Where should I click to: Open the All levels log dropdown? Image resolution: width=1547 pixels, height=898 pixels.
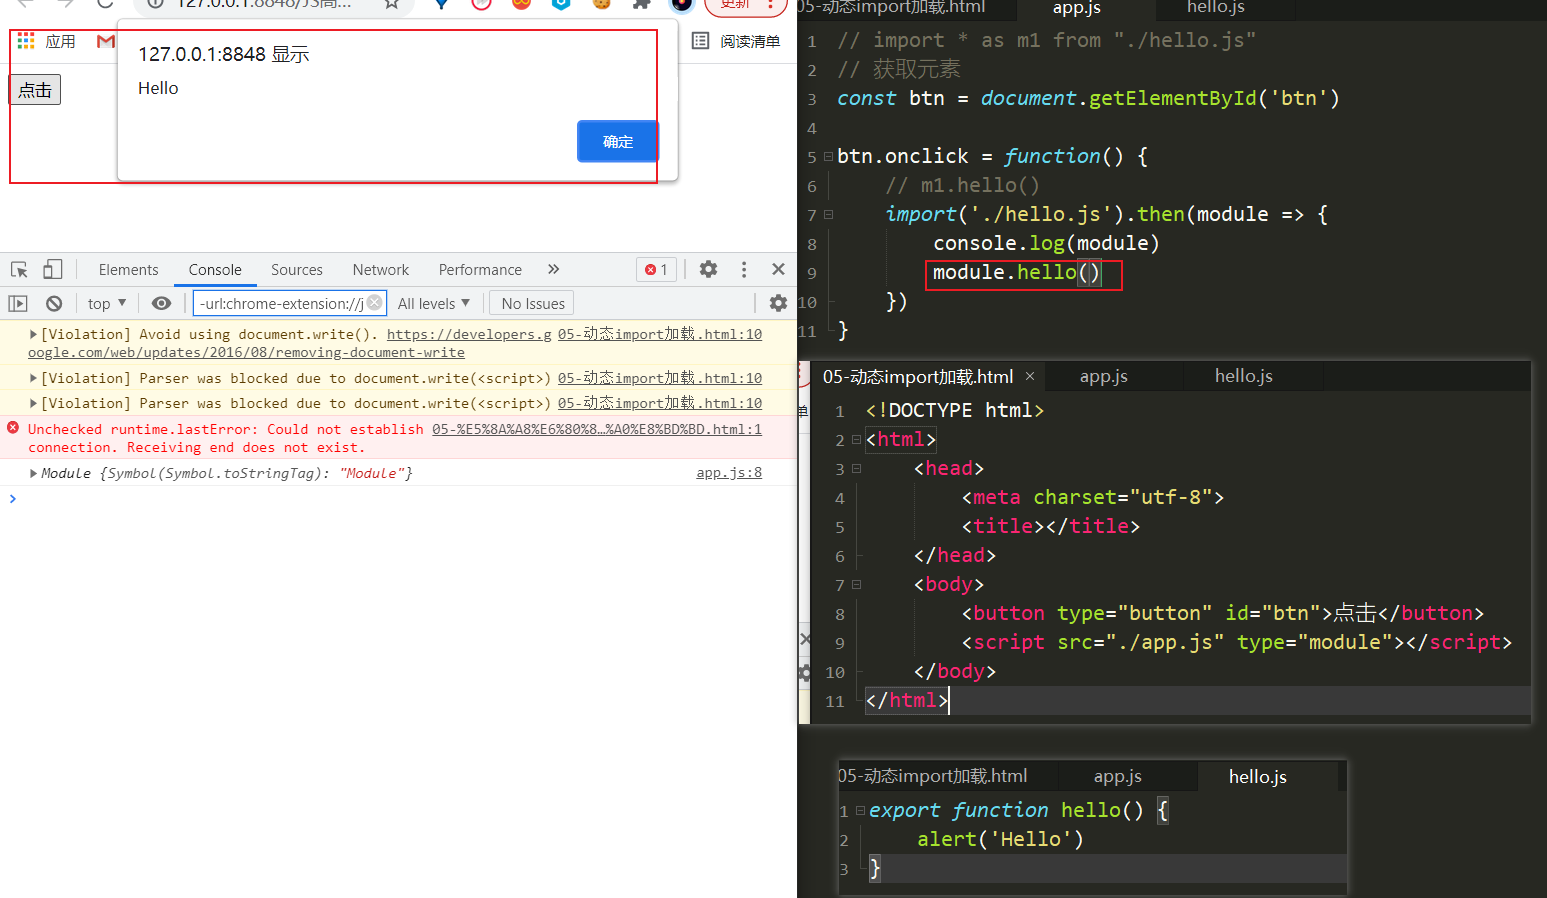coord(433,303)
